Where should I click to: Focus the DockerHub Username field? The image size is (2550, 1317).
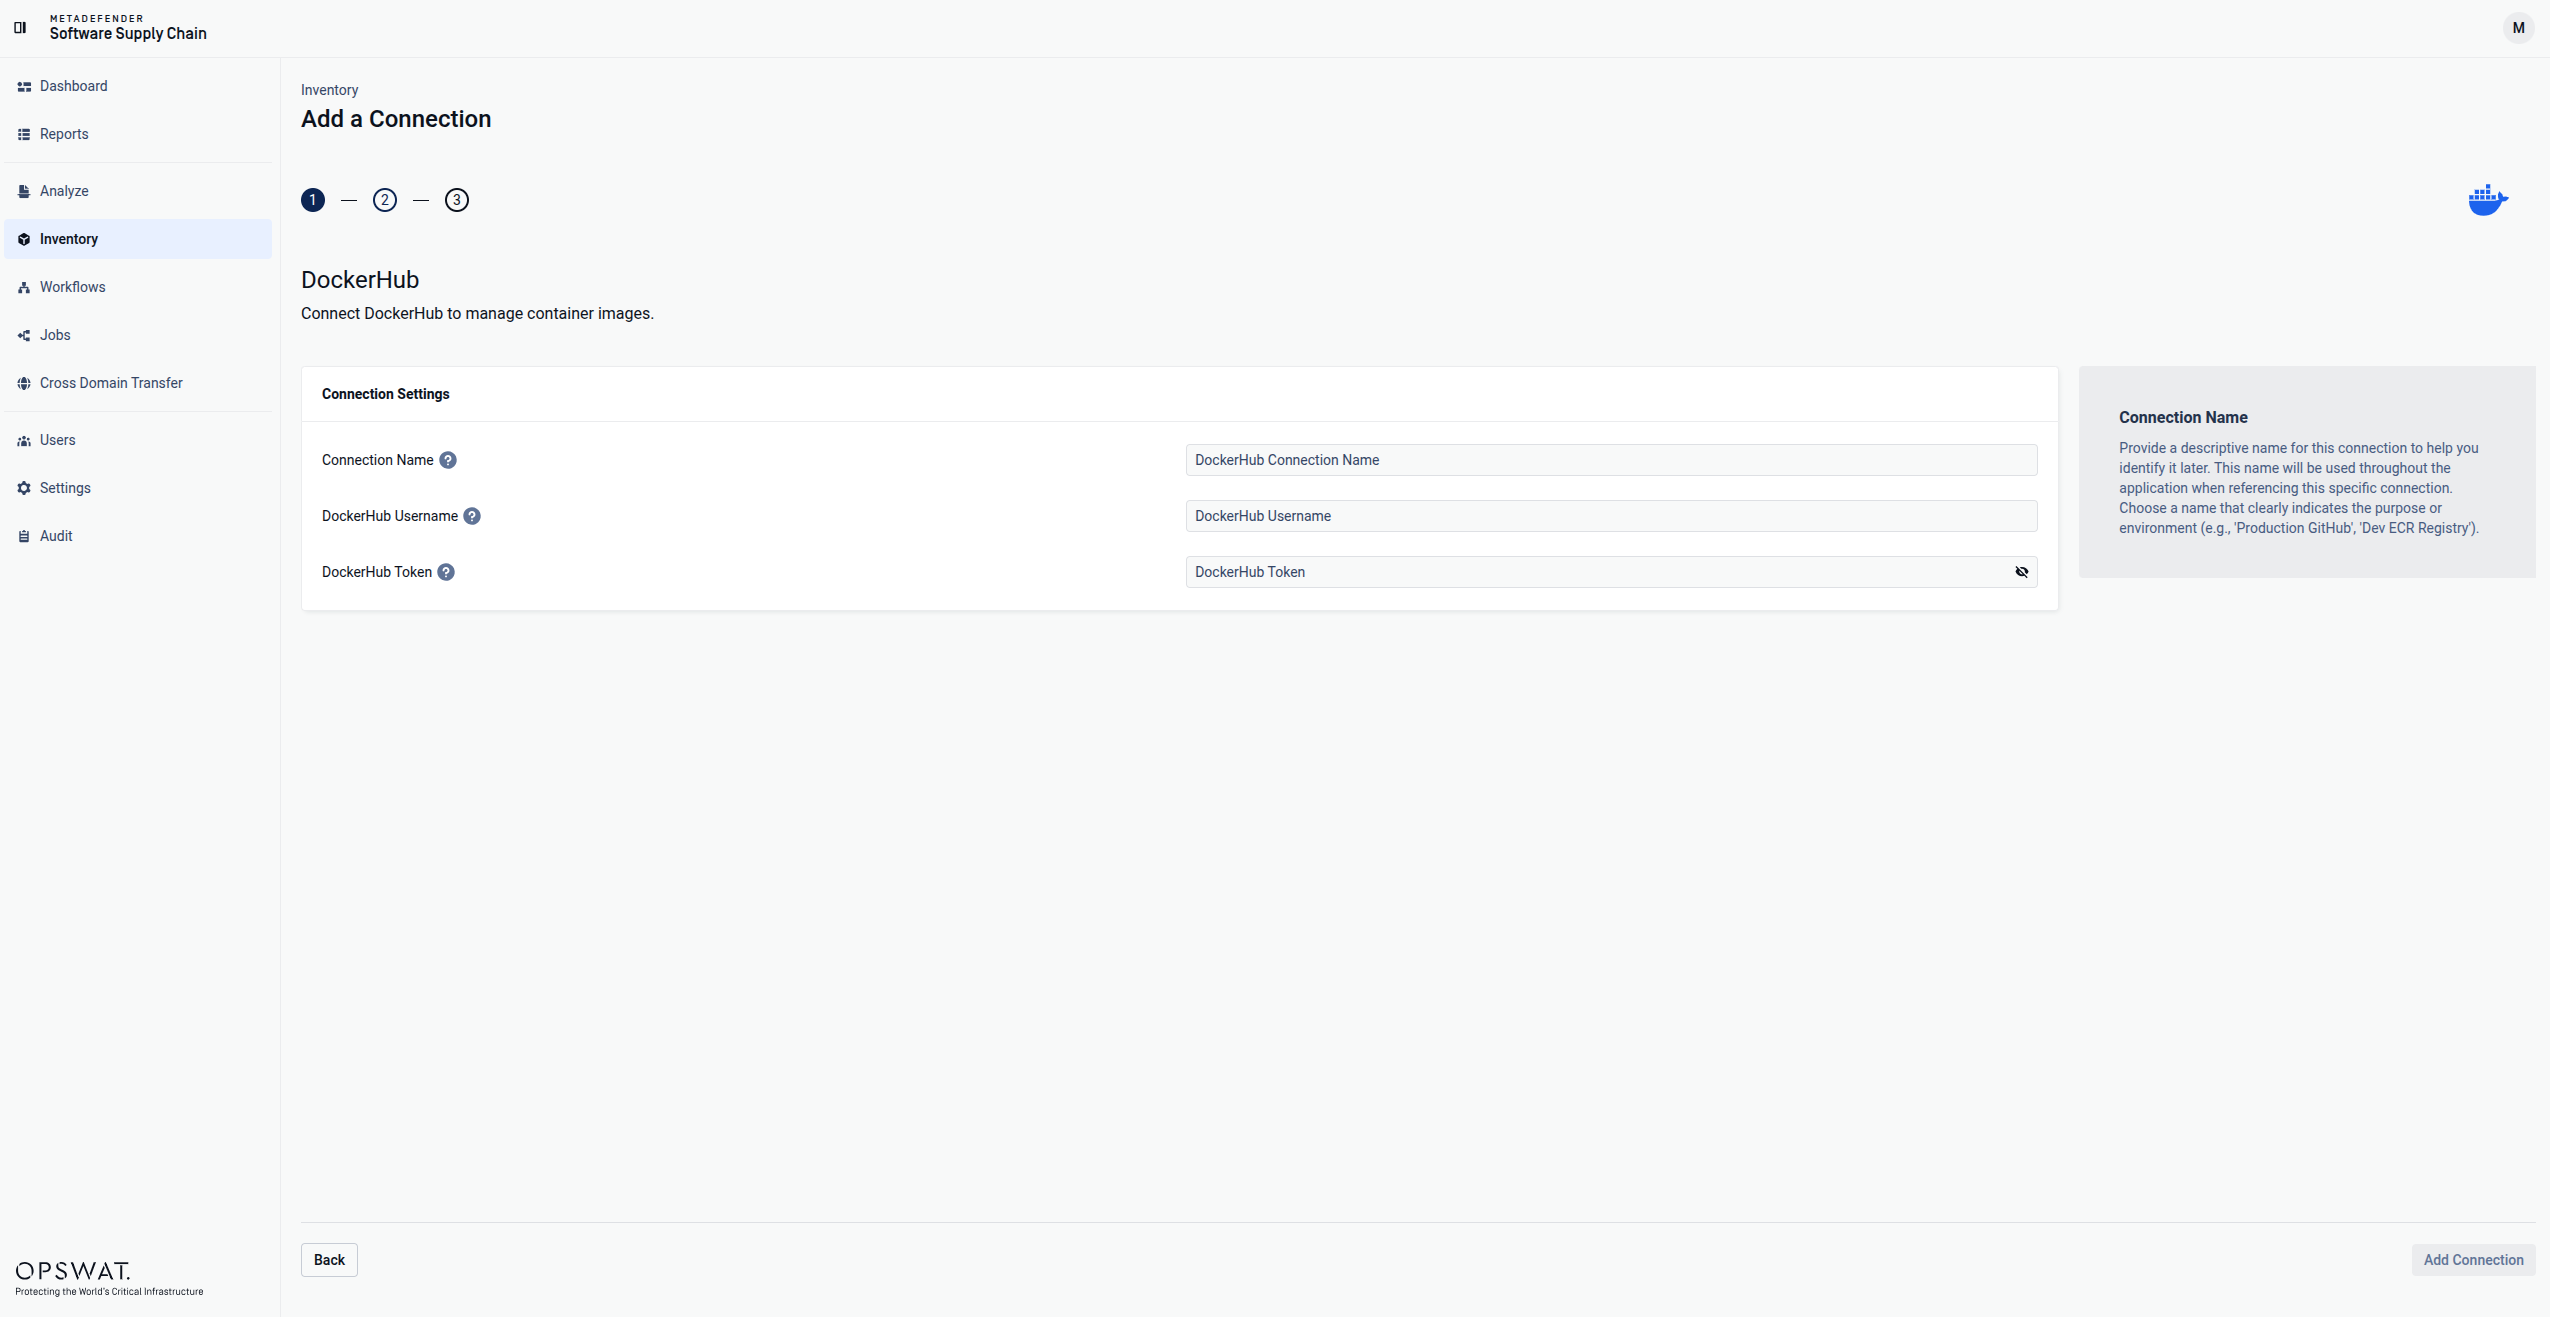(1611, 516)
